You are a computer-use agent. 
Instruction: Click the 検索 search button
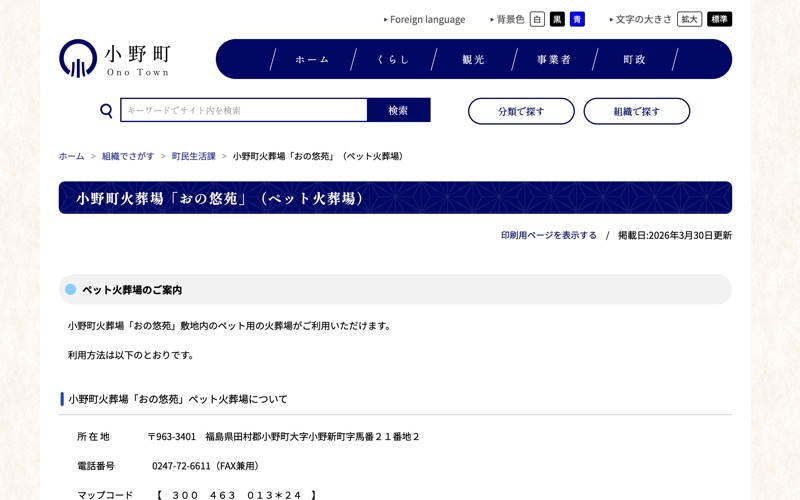tap(398, 110)
